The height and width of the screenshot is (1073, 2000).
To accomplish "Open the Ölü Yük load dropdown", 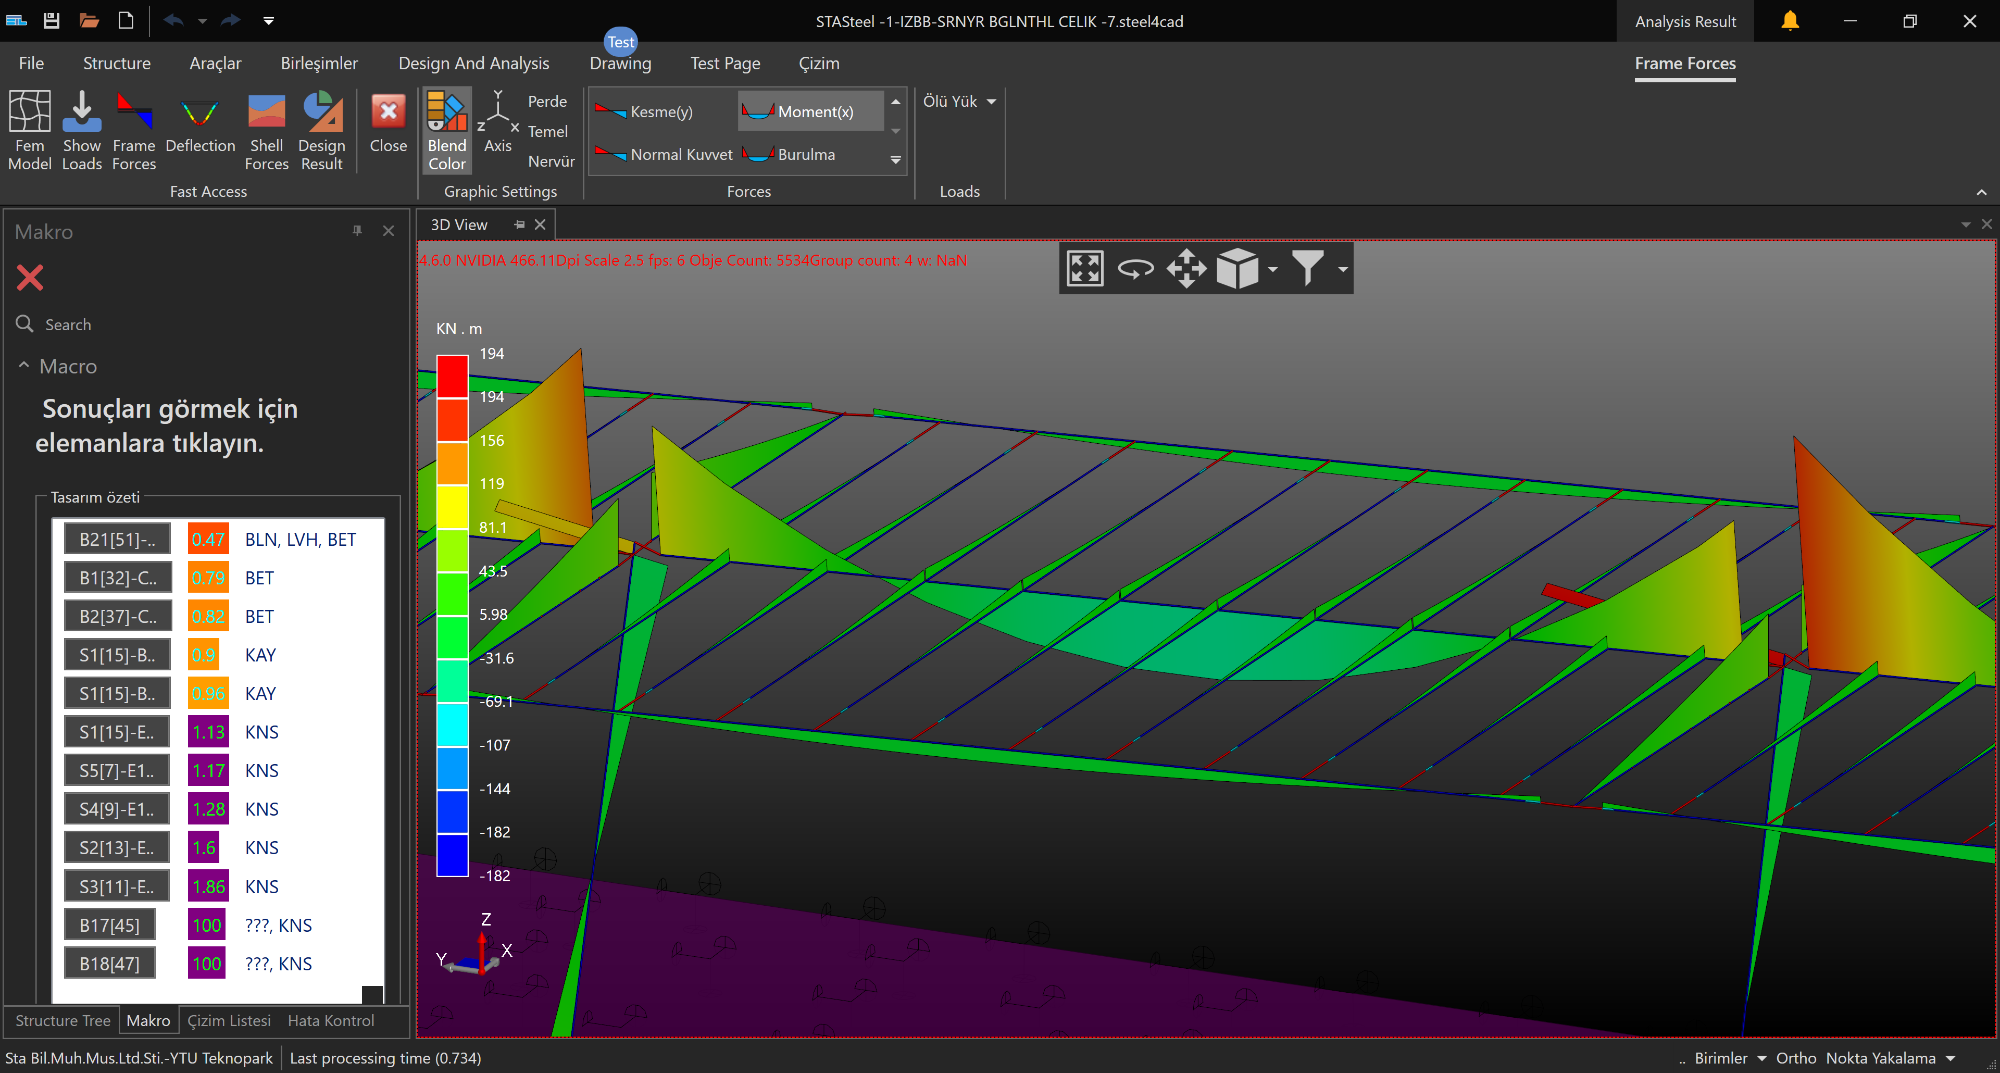I will pos(959,101).
